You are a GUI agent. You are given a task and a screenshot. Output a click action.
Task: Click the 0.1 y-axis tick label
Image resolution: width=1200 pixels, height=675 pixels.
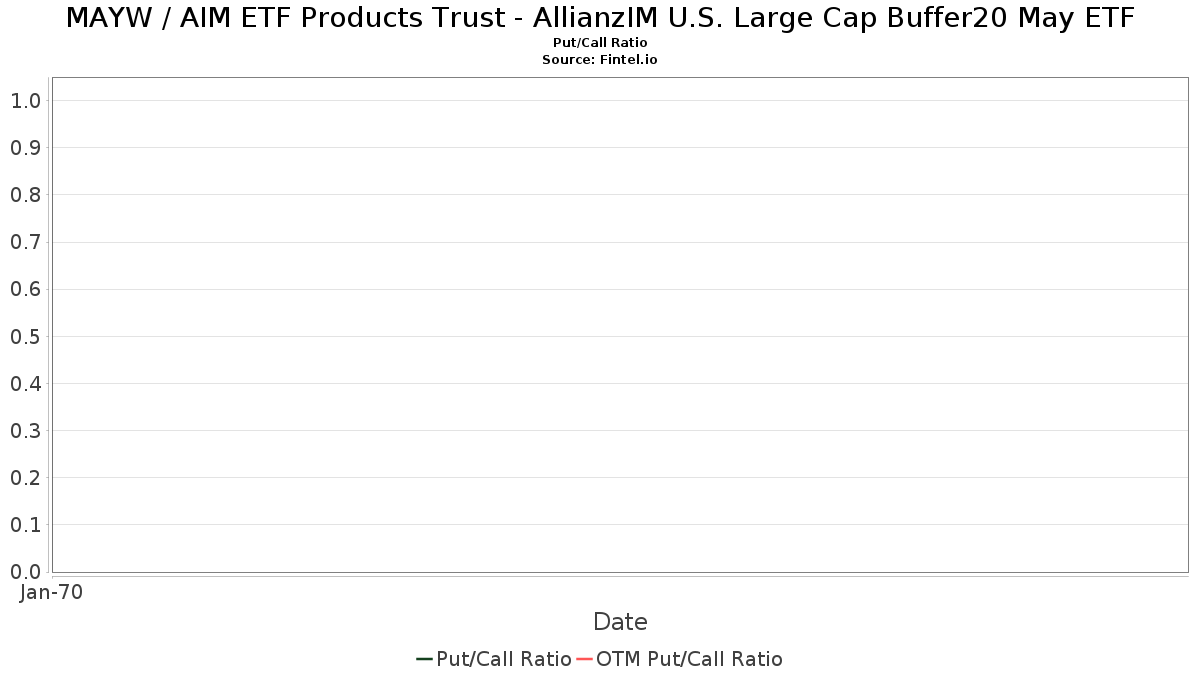[26, 525]
